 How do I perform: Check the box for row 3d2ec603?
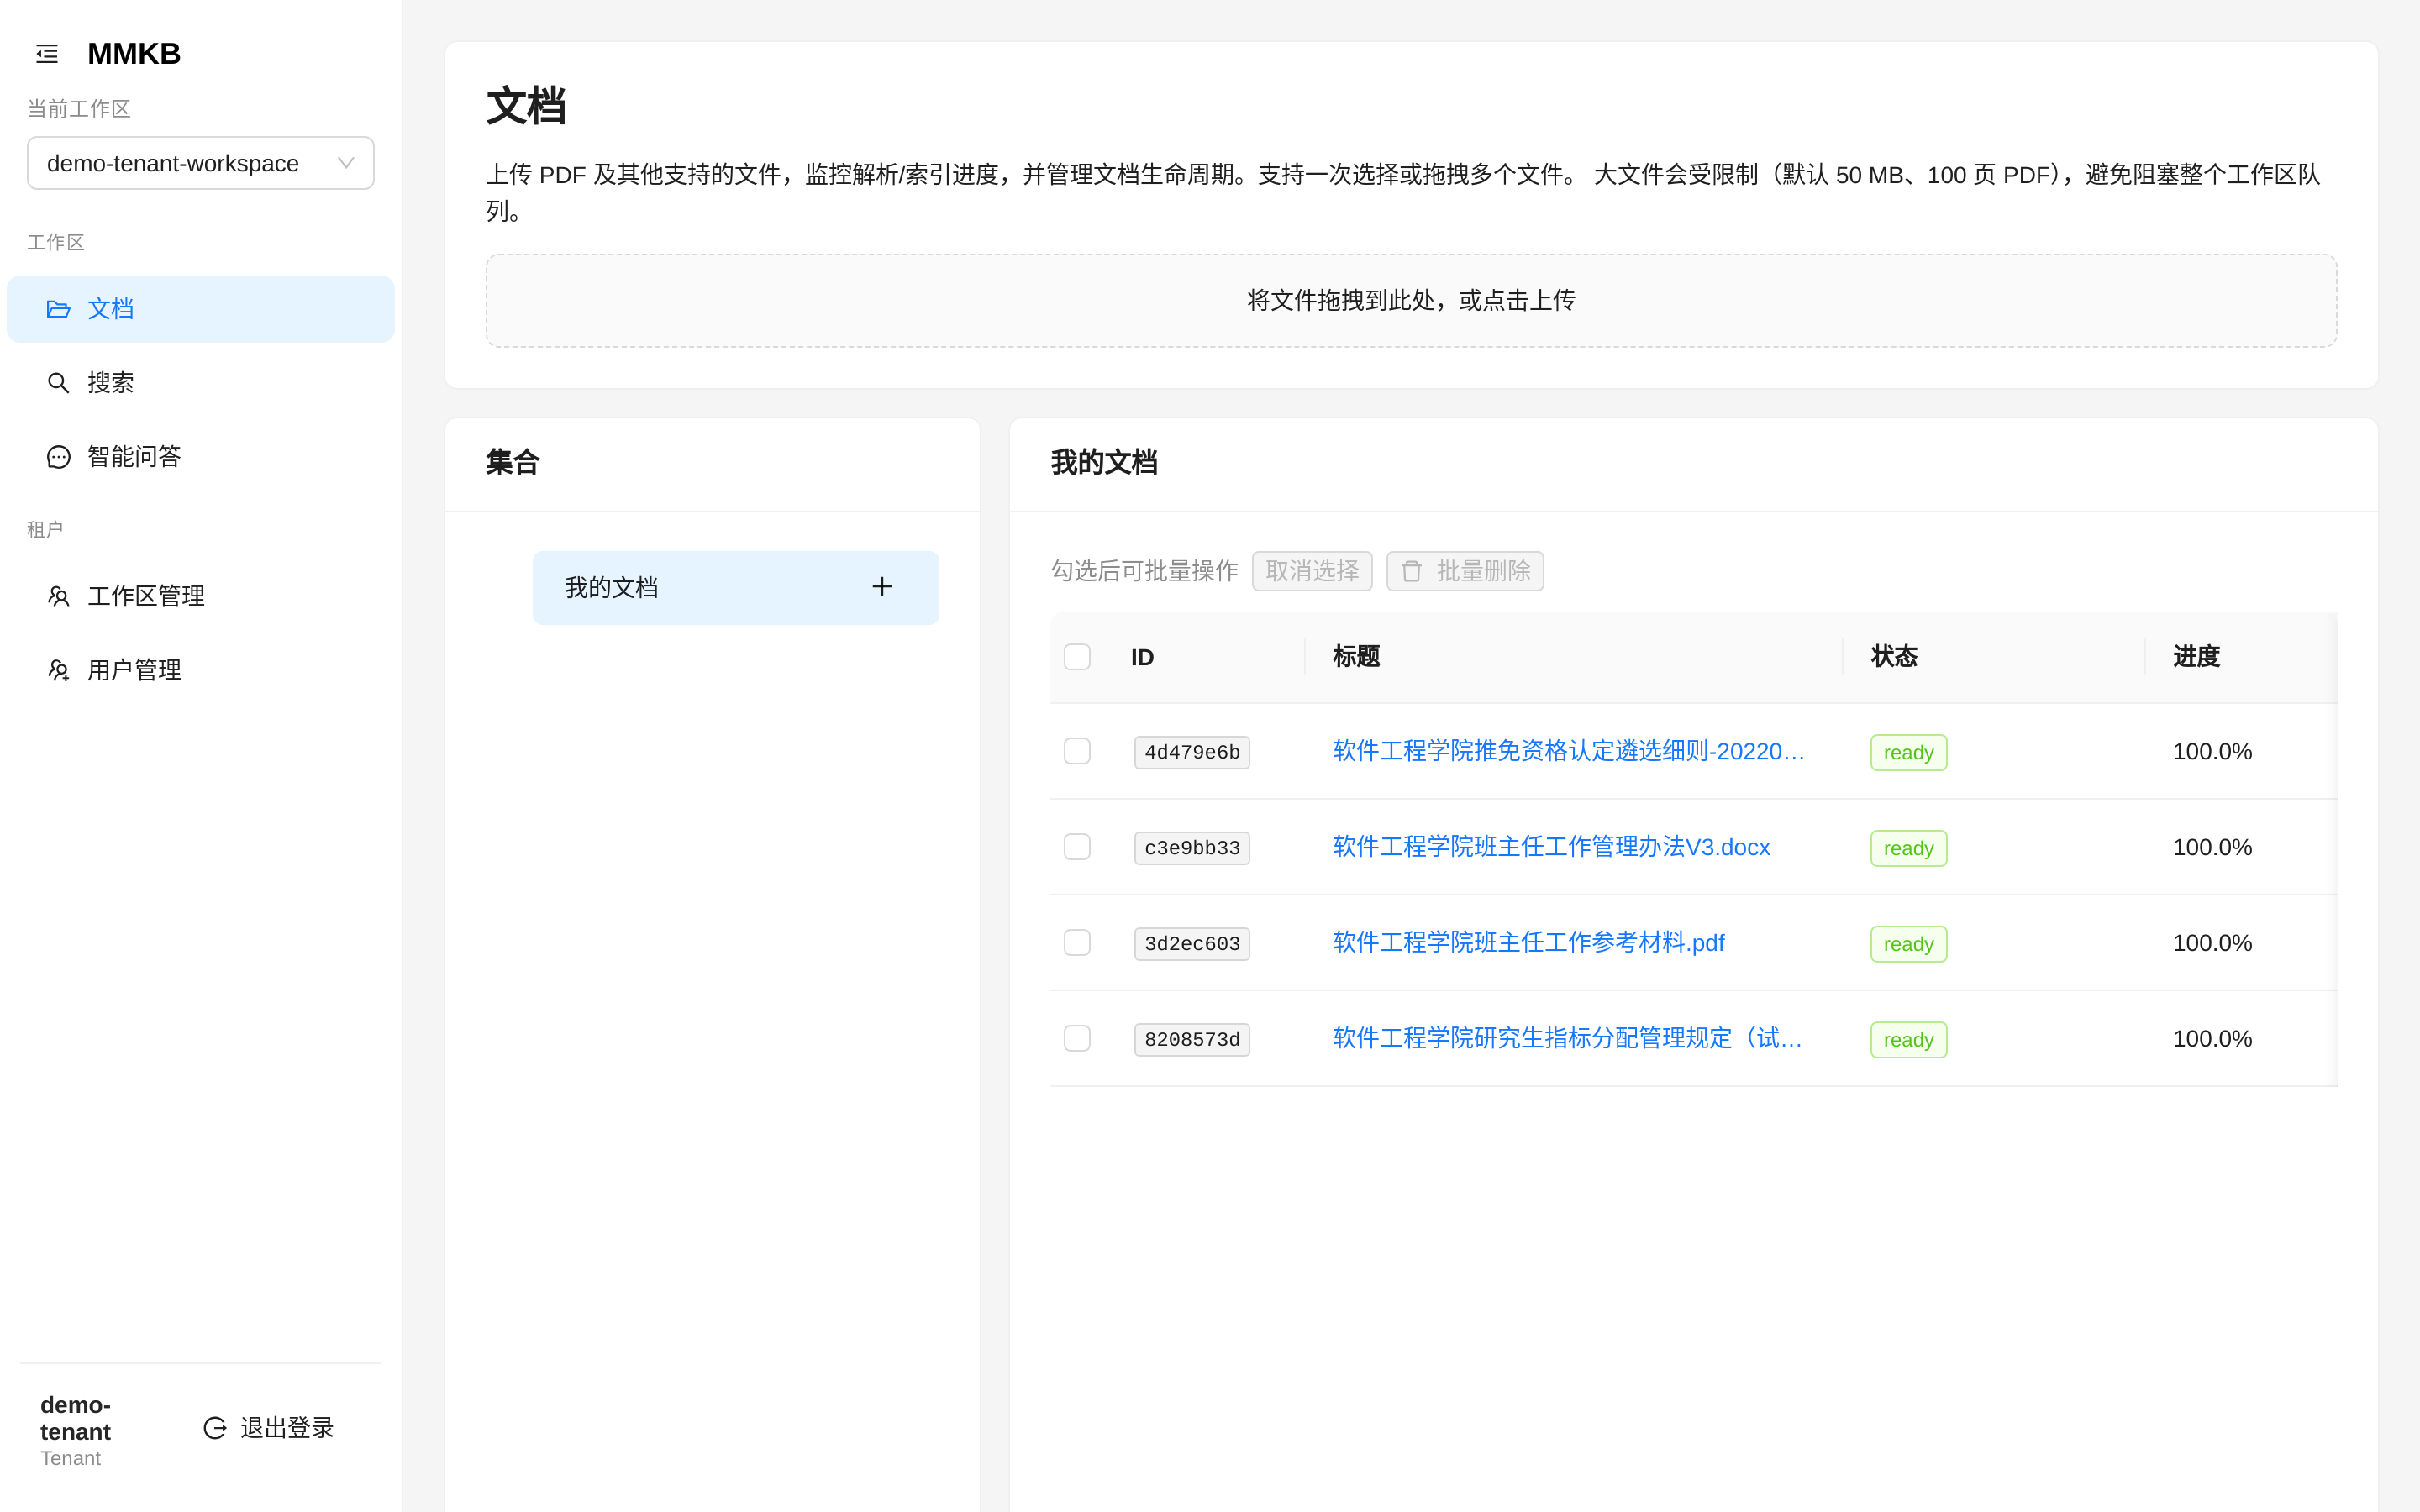point(1077,943)
